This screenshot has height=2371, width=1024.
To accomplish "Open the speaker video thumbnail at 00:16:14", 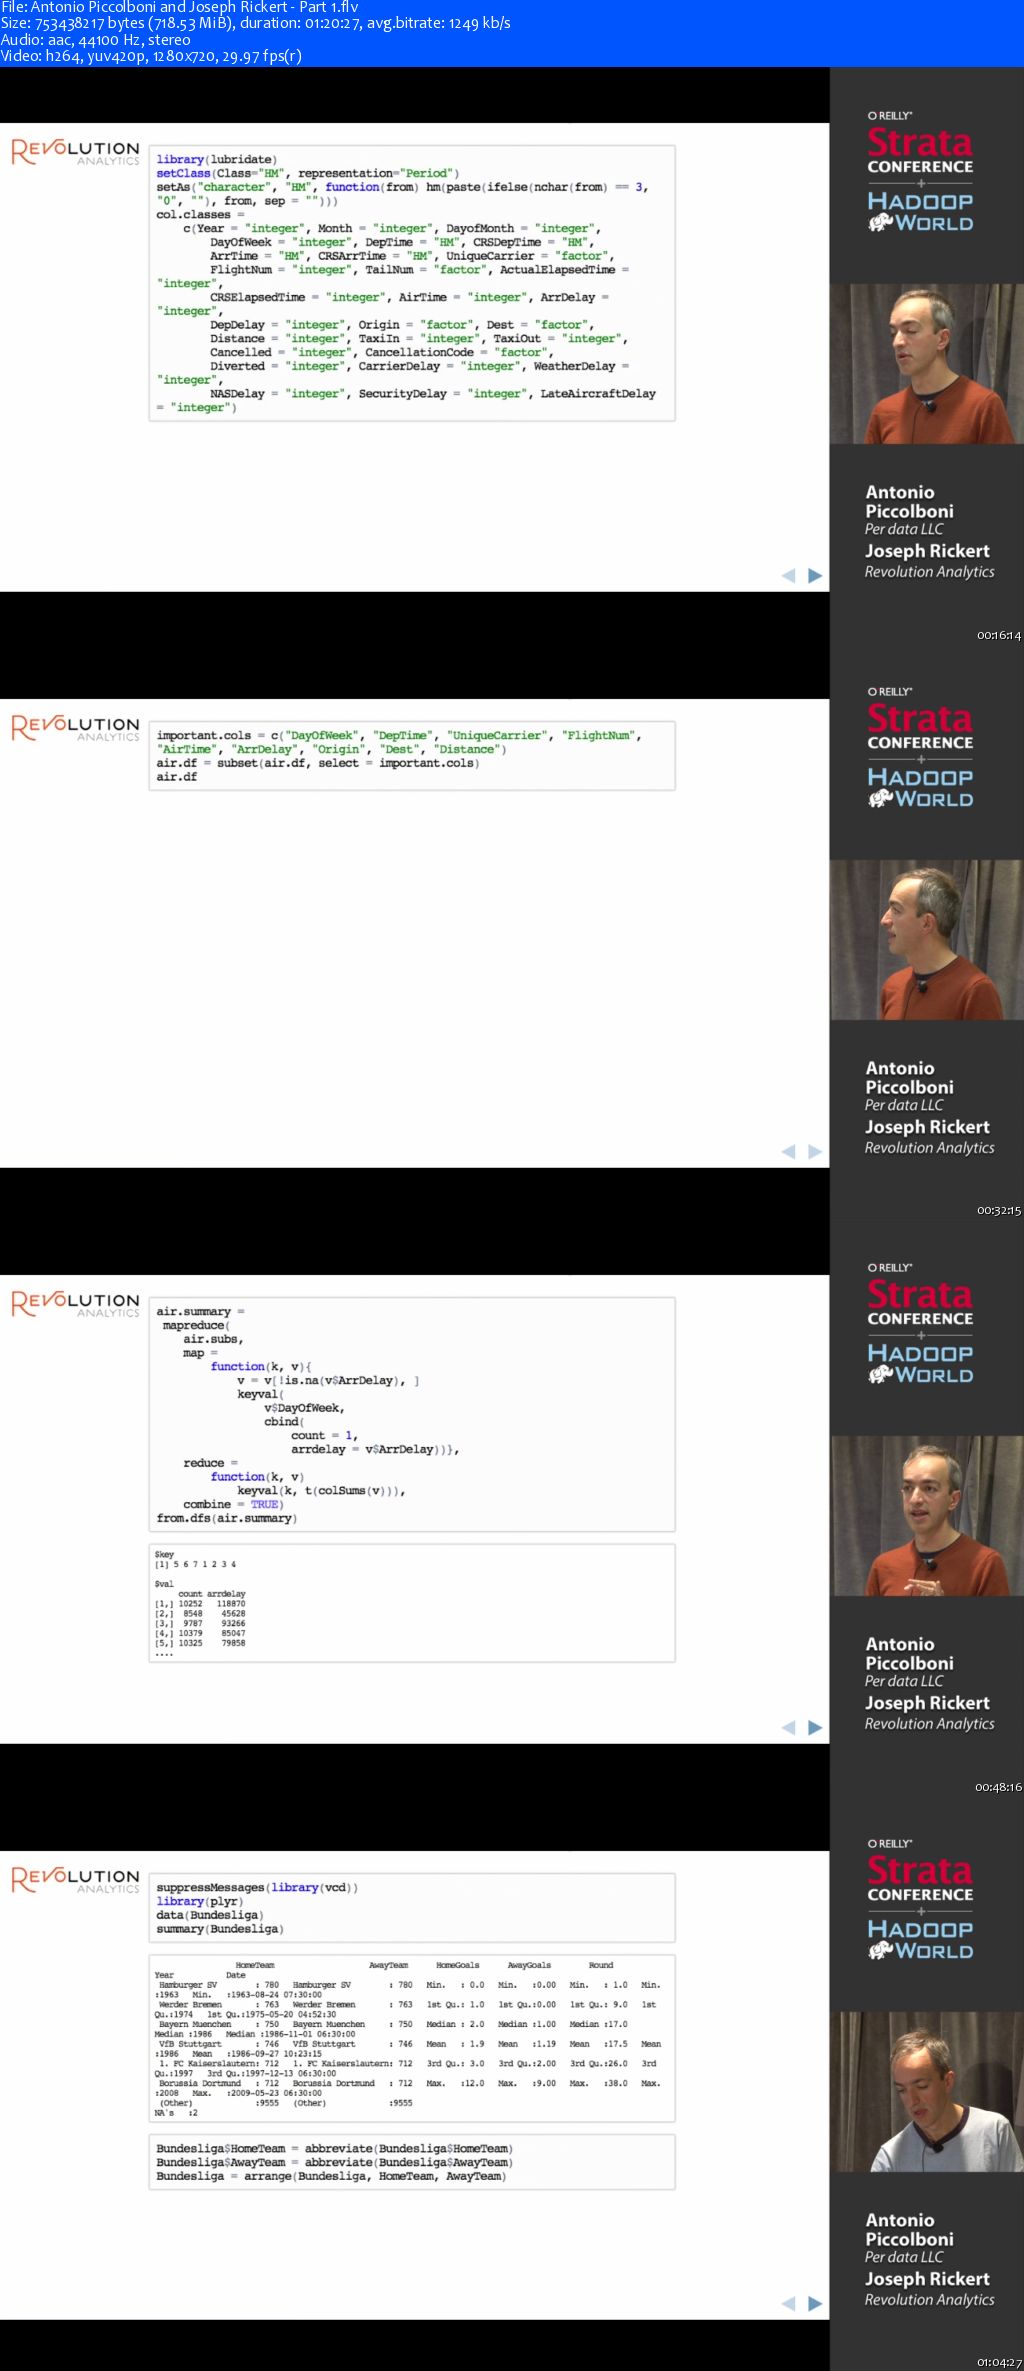I will click(926, 364).
